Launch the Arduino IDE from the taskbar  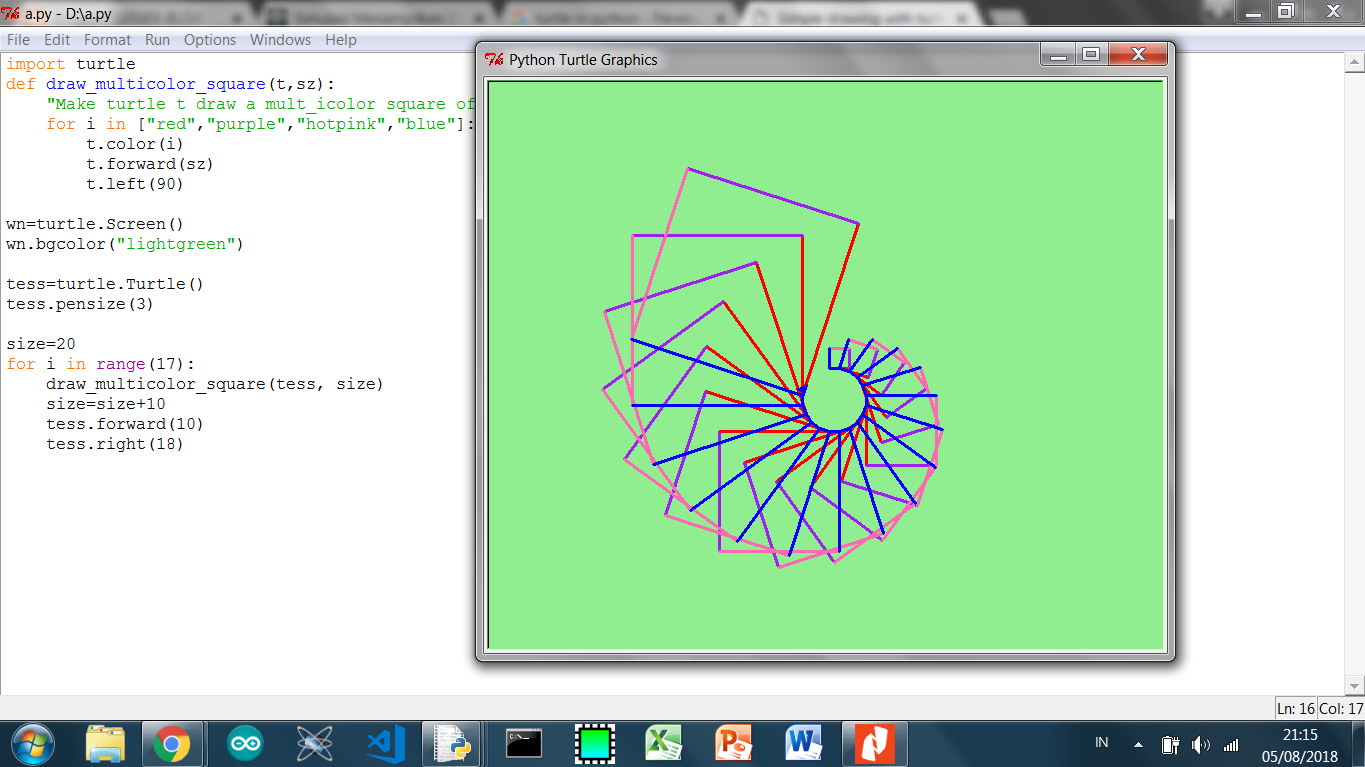(244, 742)
